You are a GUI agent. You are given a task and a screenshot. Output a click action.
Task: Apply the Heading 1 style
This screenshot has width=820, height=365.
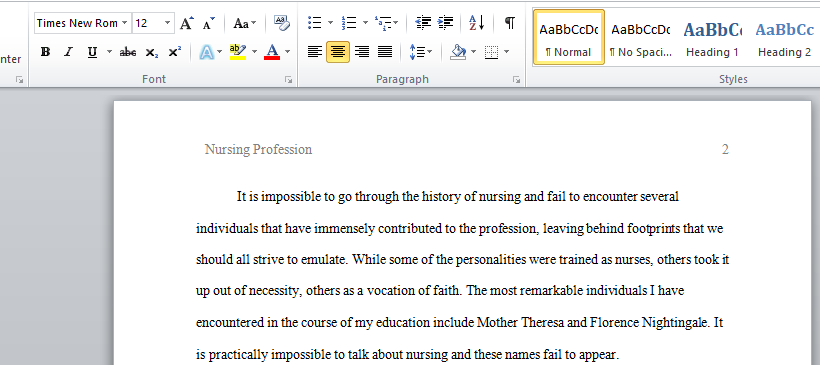pyautogui.click(x=712, y=37)
